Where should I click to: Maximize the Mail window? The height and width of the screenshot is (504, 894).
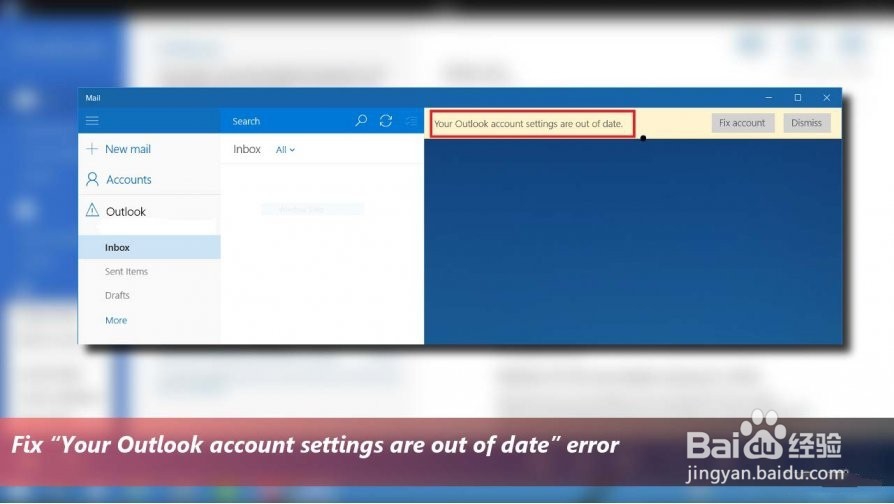798,97
